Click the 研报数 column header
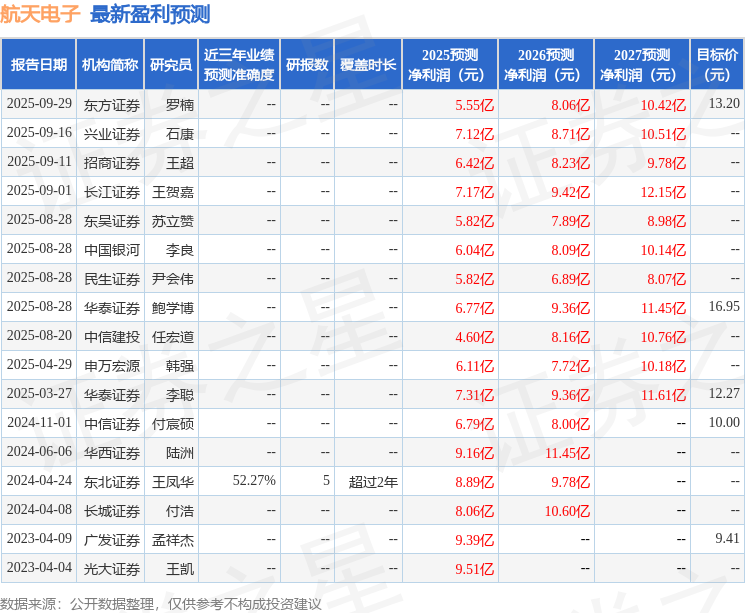 tap(307, 65)
